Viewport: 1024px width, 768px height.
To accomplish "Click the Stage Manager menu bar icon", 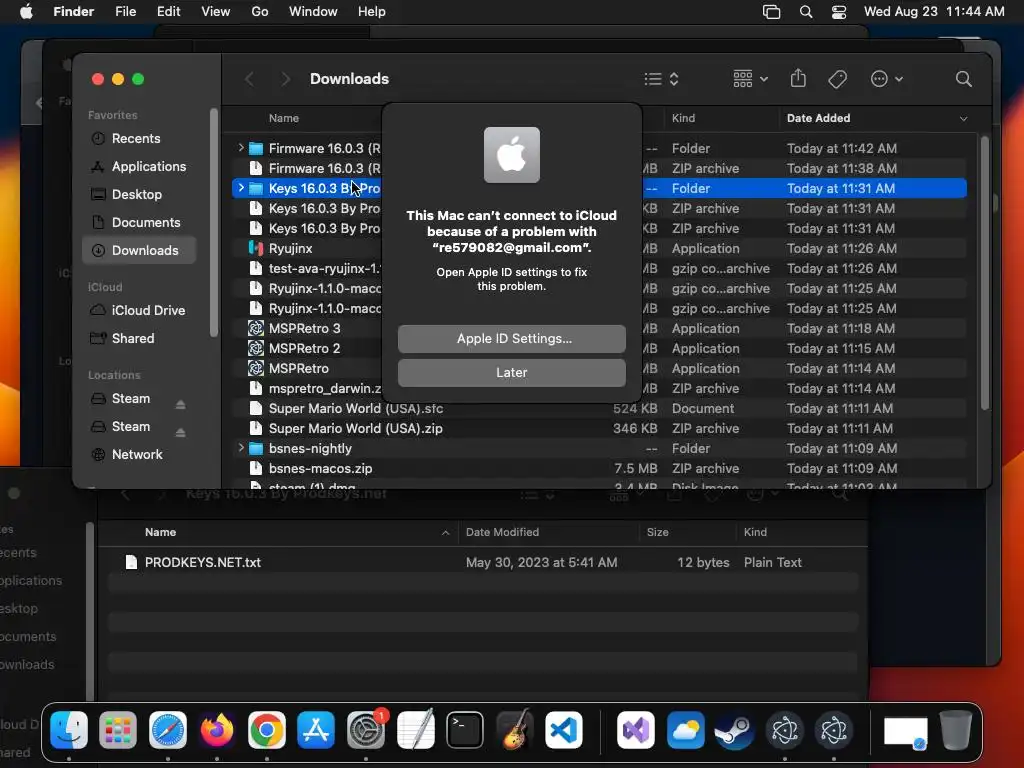I will tap(771, 12).
